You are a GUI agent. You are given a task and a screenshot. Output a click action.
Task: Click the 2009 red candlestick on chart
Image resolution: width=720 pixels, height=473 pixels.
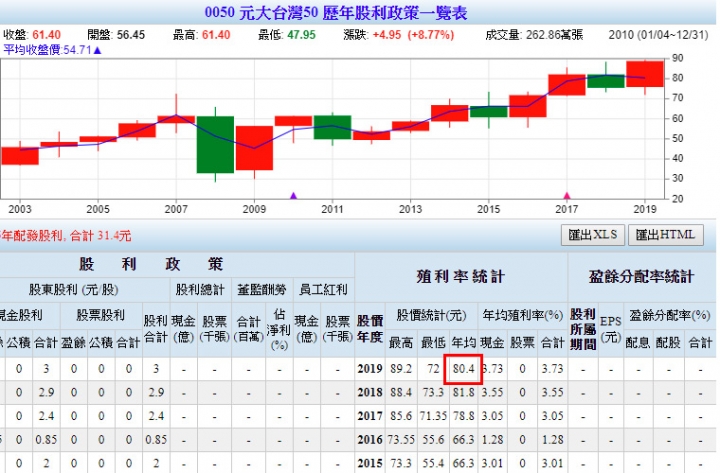tap(254, 148)
